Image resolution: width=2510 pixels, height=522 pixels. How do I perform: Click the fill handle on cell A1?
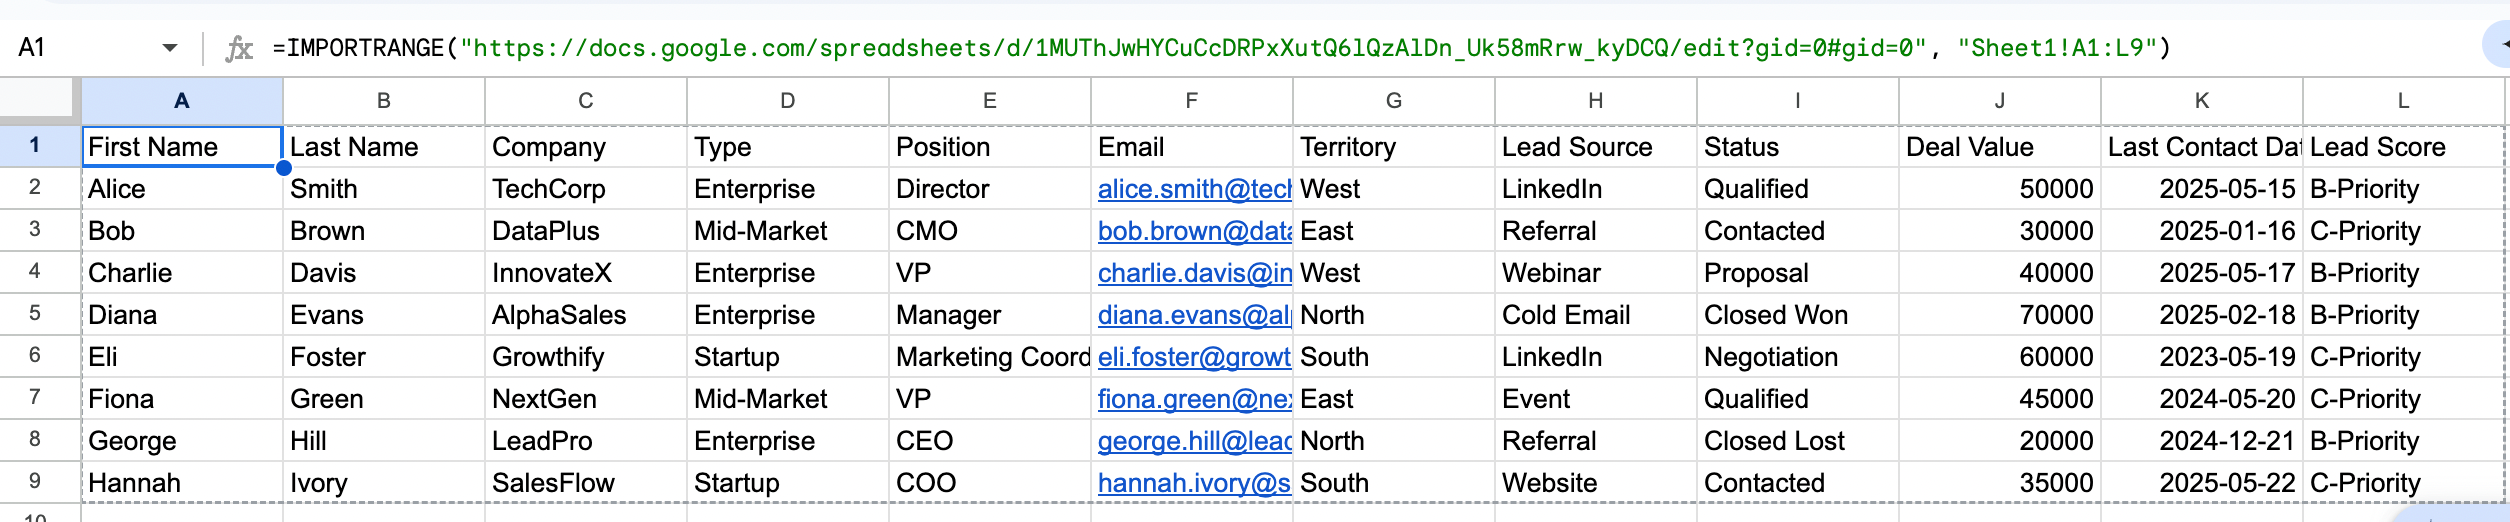point(283,167)
